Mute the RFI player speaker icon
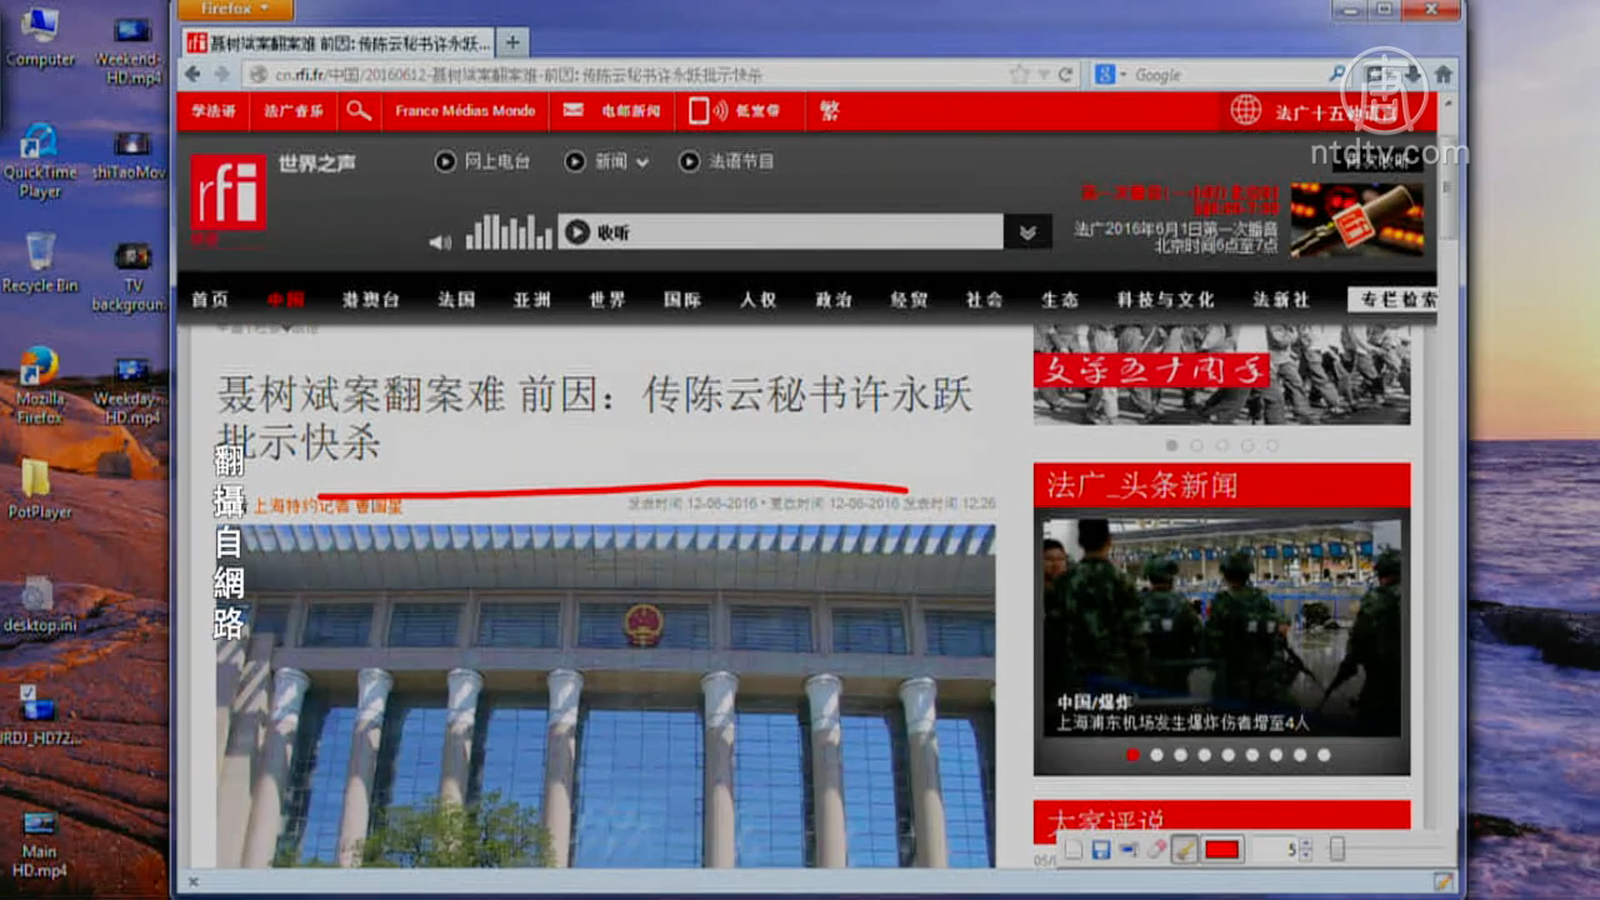The height and width of the screenshot is (900, 1600). click(439, 242)
